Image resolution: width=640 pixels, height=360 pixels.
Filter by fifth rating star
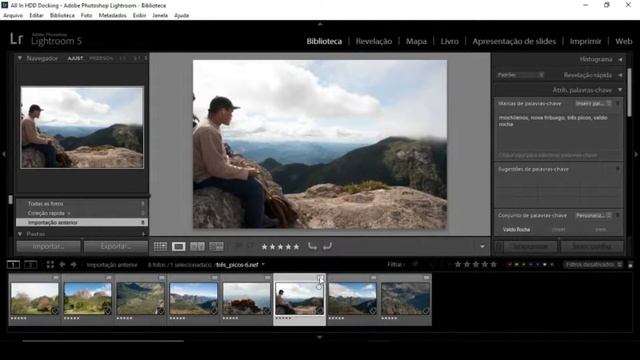[493, 264]
